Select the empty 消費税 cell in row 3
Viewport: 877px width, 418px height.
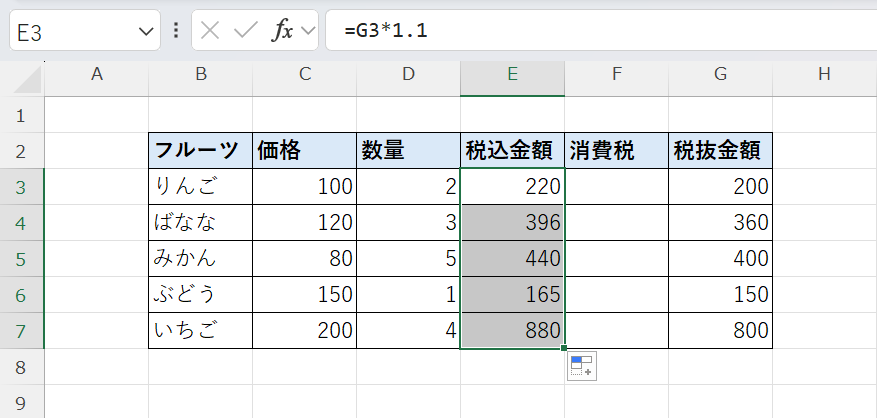(616, 186)
